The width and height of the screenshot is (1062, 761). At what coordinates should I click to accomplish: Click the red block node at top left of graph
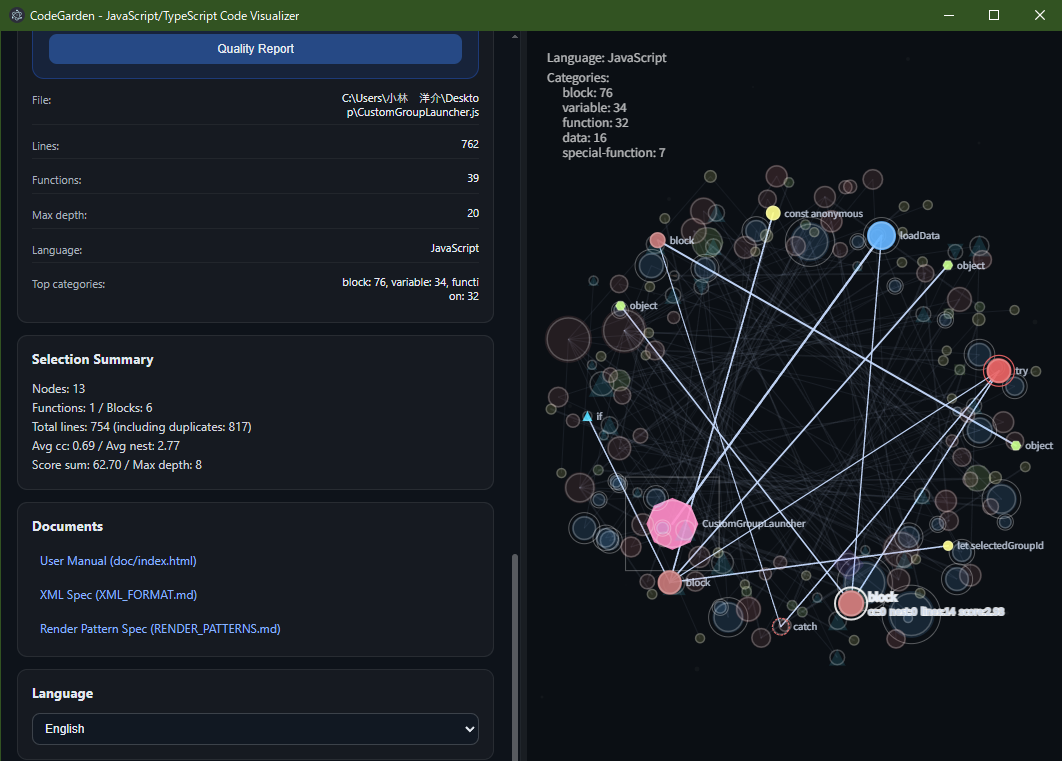[x=657, y=240]
